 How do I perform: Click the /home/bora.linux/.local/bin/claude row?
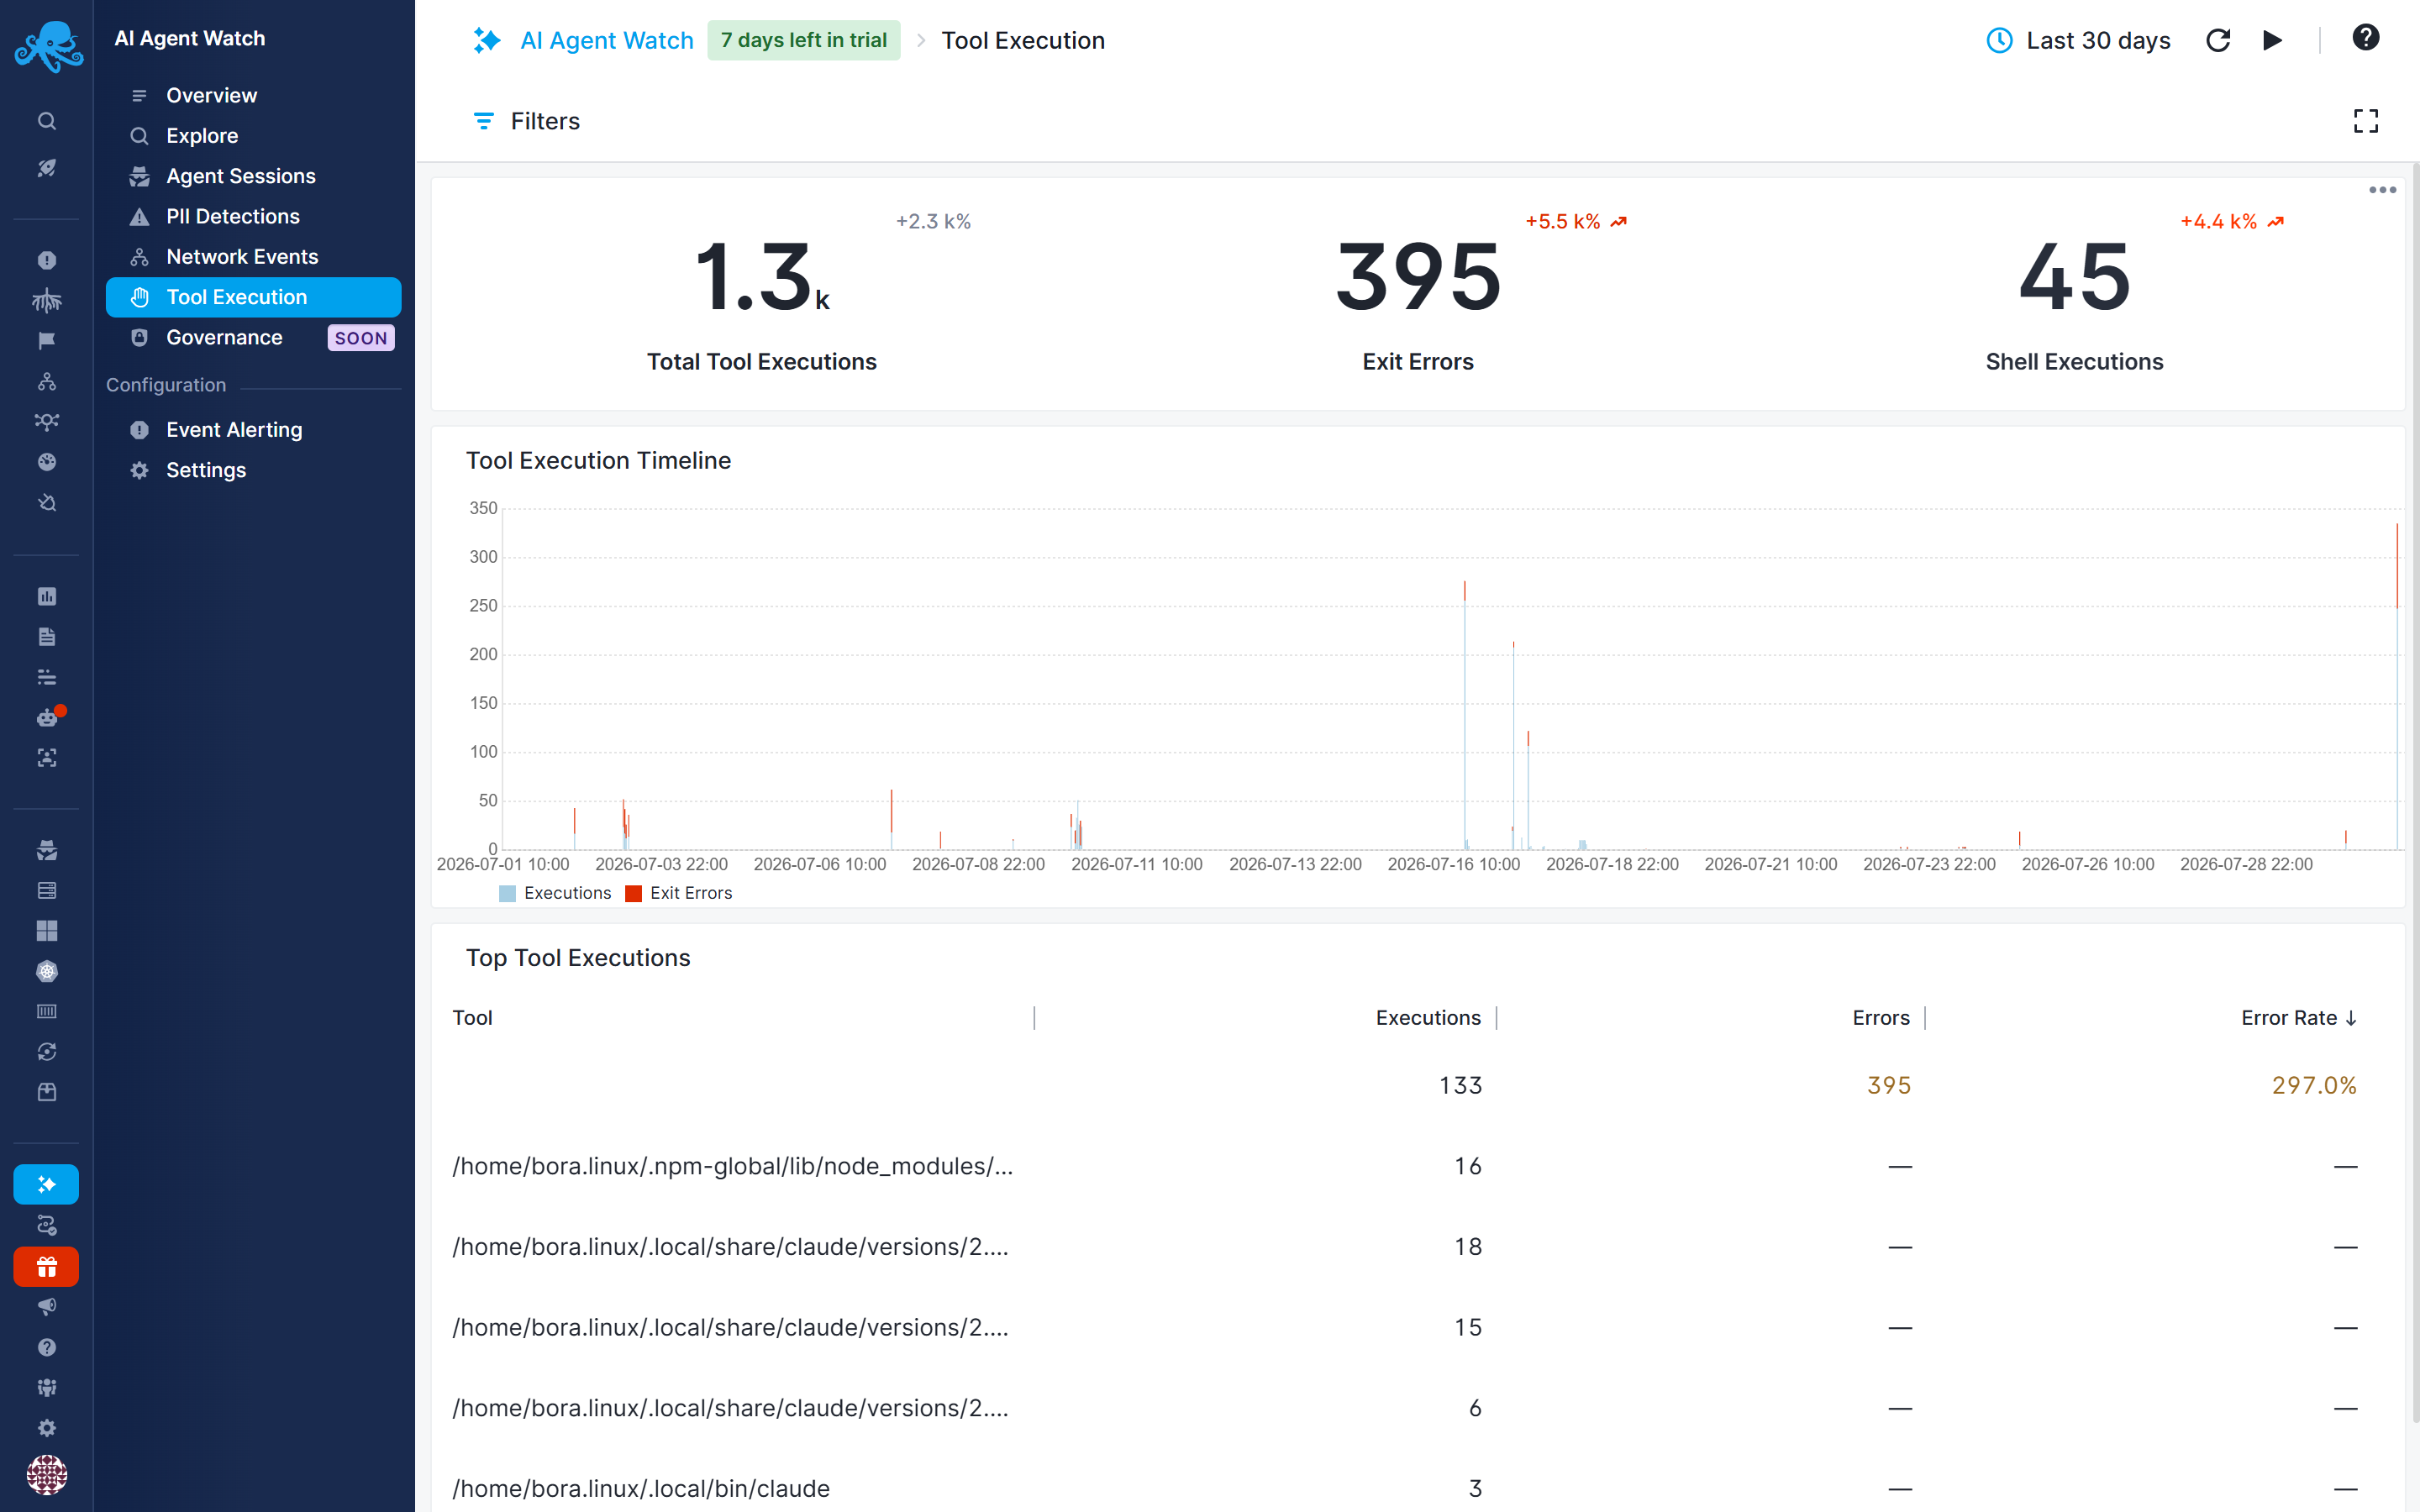click(x=1404, y=1488)
